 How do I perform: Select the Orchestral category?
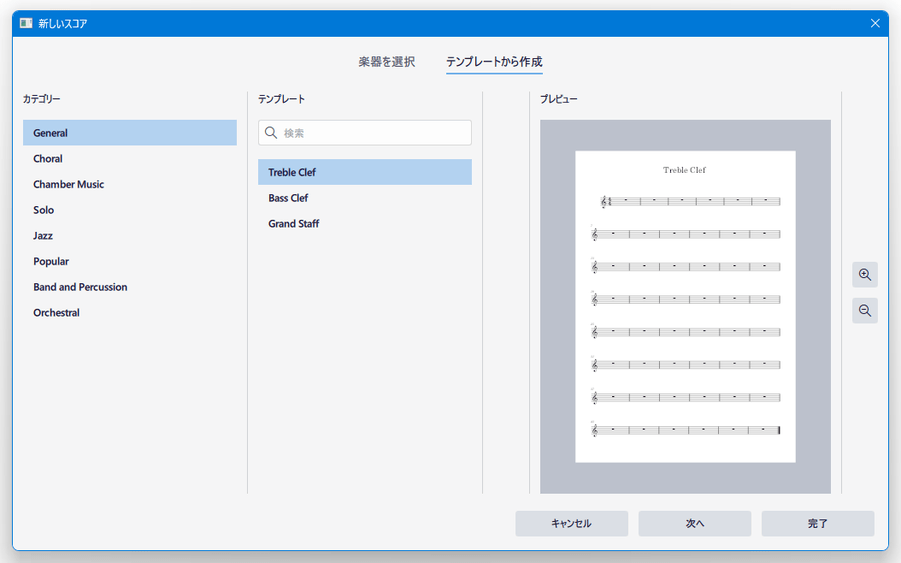pos(130,313)
